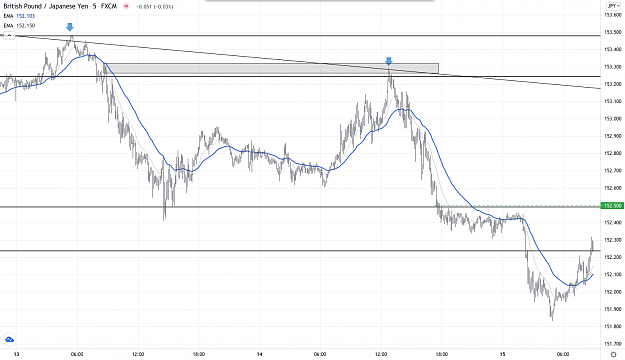Click the pink market status indicator
625x360 pixels.
(126, 6)
